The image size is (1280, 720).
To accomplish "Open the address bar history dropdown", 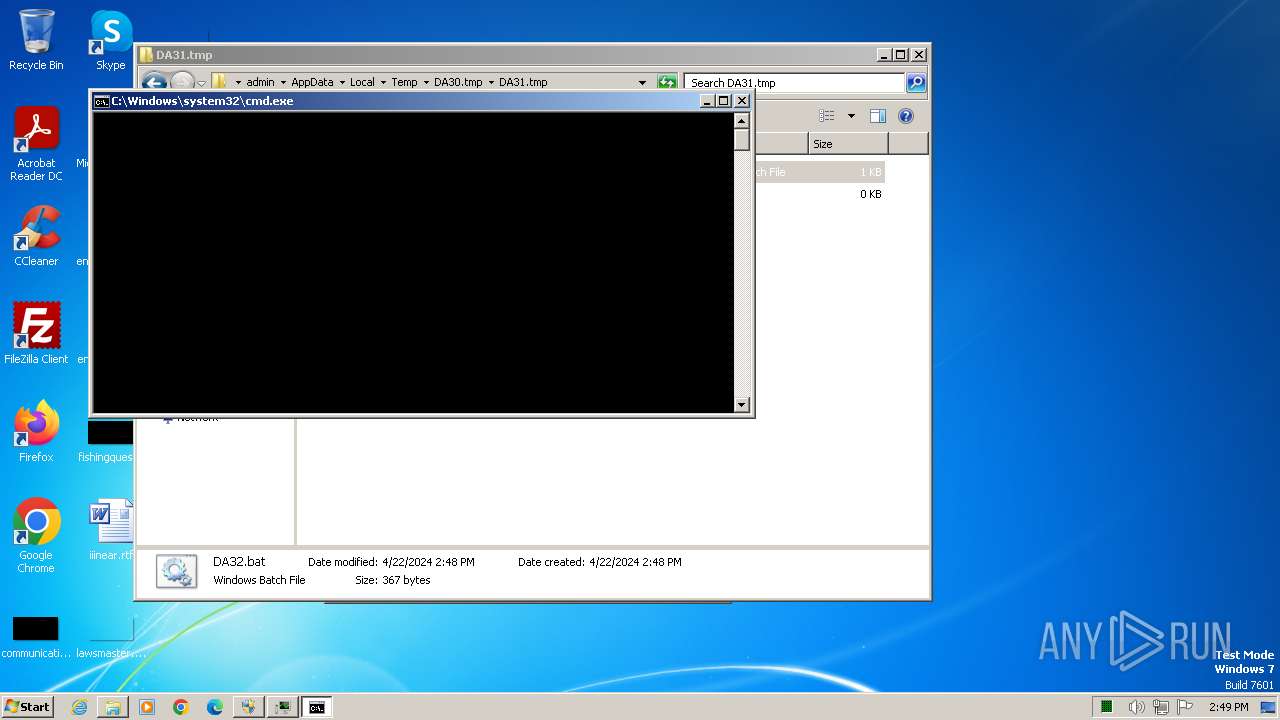I will coord(642,82).
